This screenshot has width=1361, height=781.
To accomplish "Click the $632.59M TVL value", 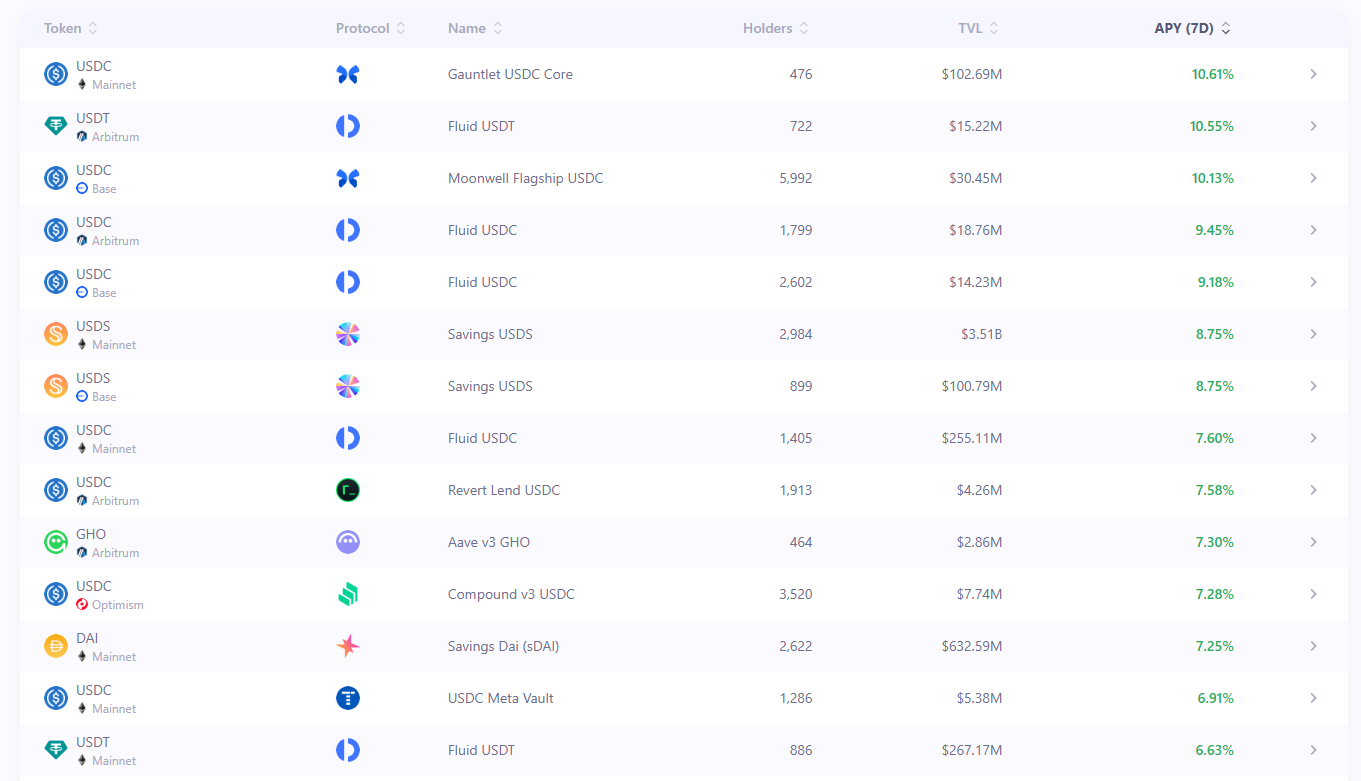I will (972, 646).
